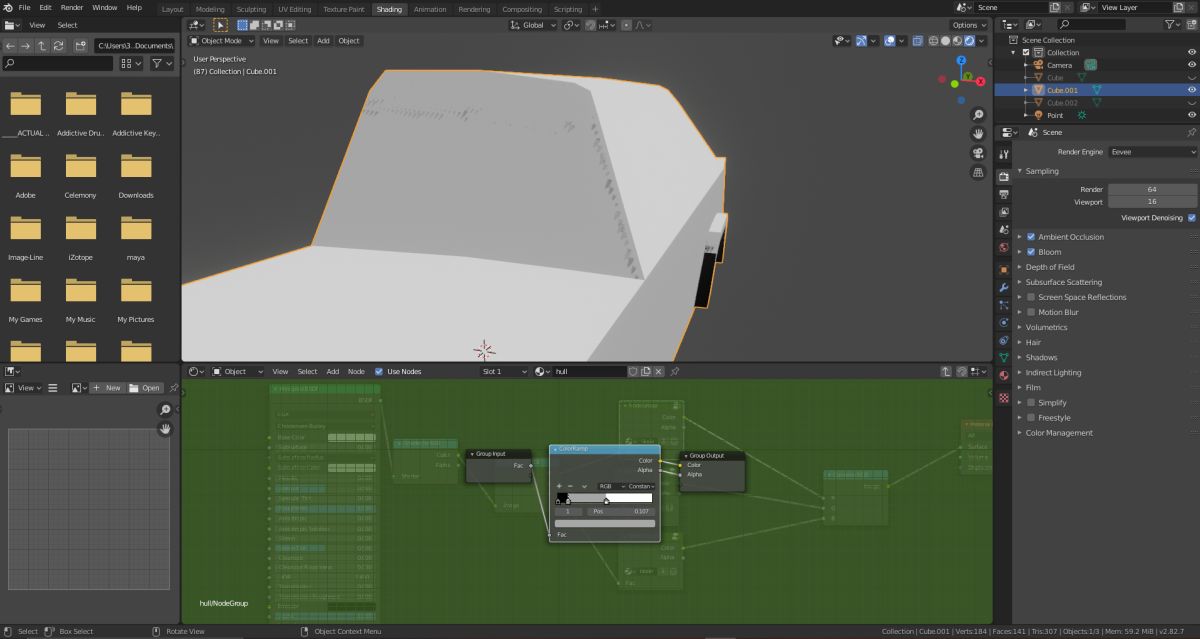Image resolution: width=1200 pixels, height=639 pixels.
Task: Disable the Ambient Occlusion checkbox
Action: tap(1031, 237)
